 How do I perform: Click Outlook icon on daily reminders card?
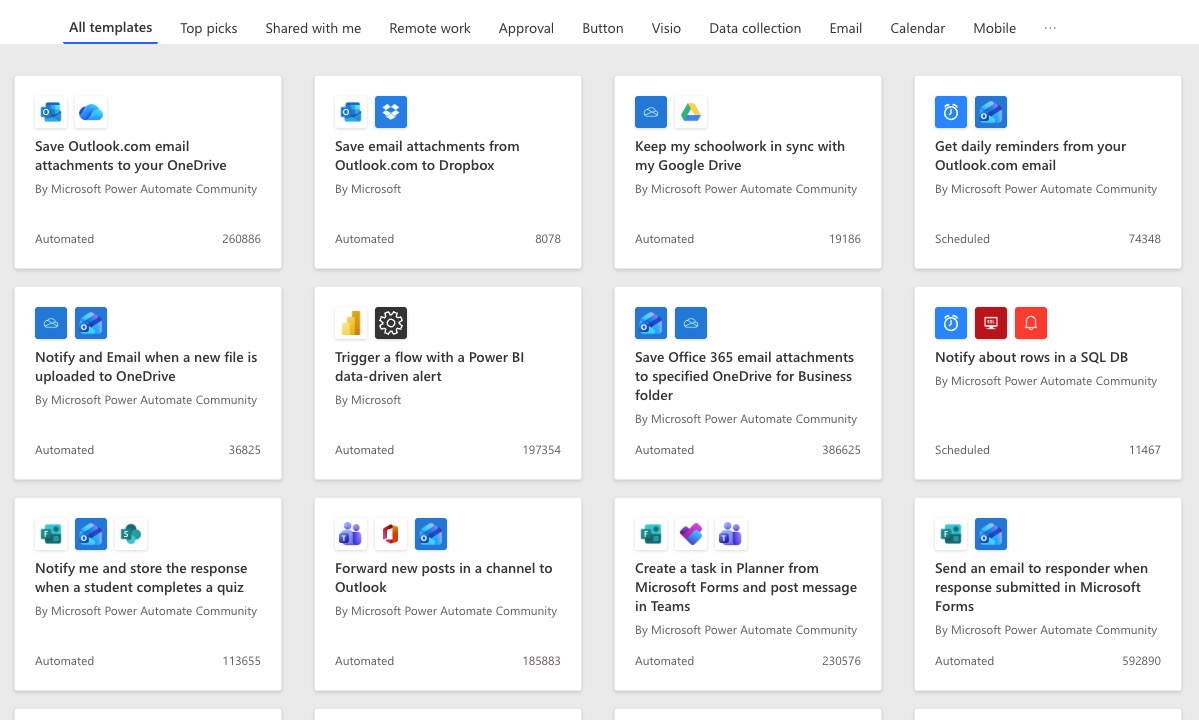tap(990, 112)
